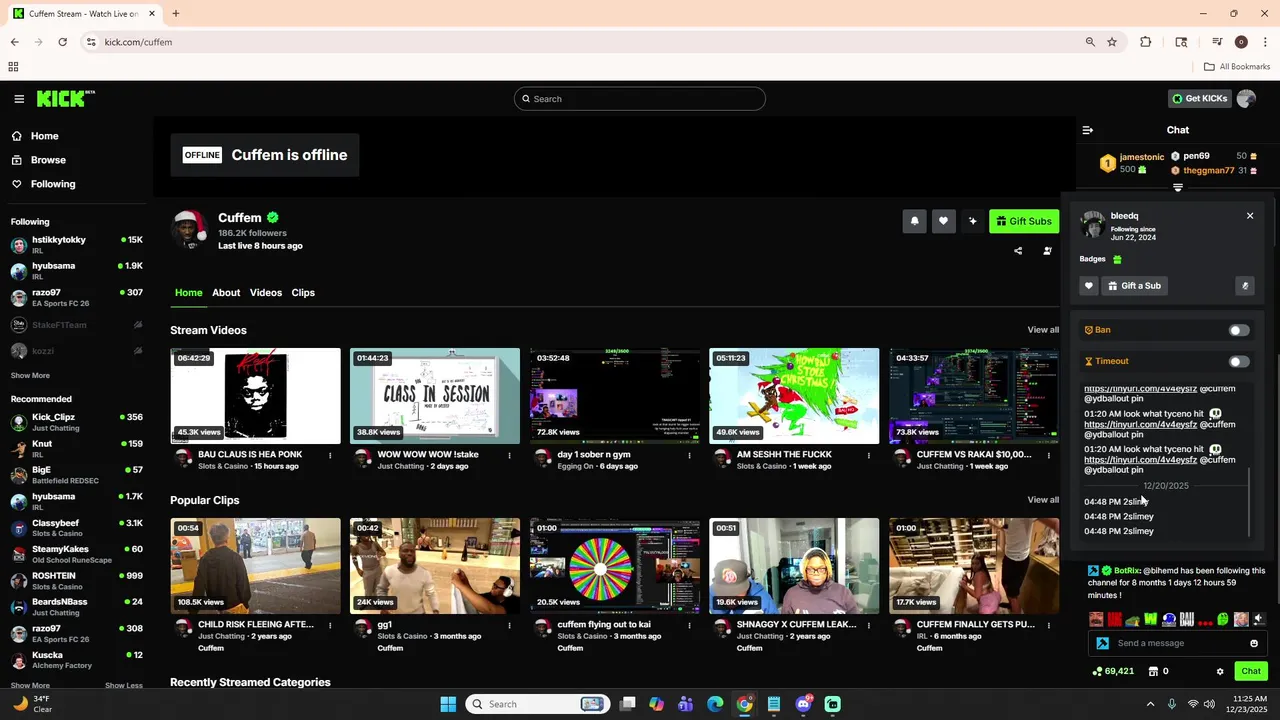Click the green Gift Subs button
The image size is (1280, 720).
1024,221
